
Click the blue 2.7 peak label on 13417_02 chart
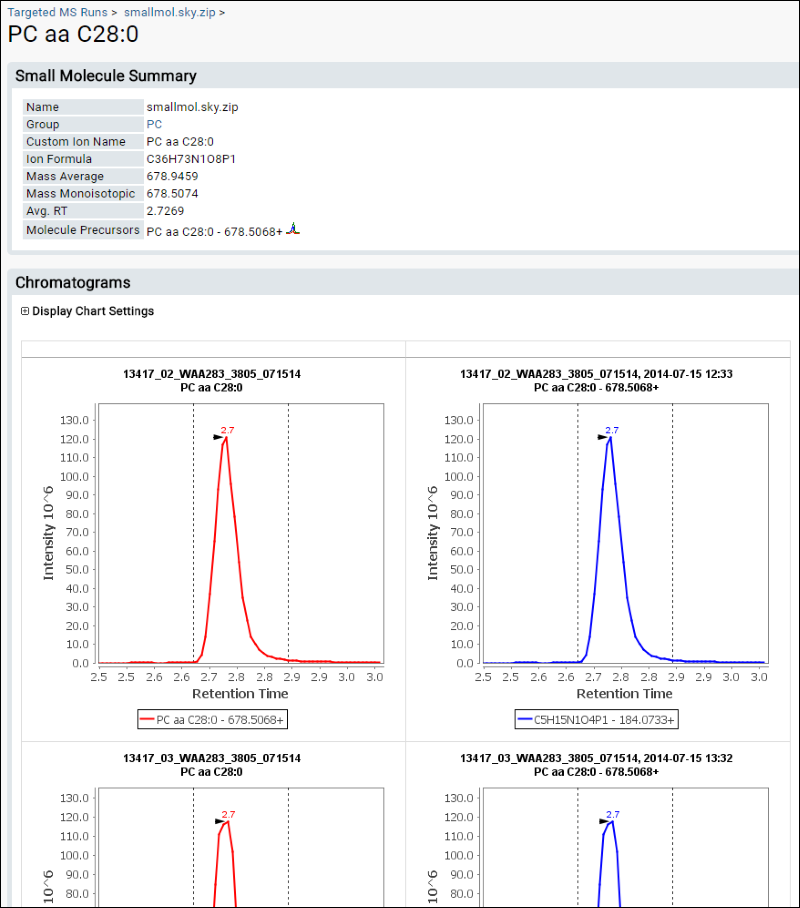click(612, 430)
